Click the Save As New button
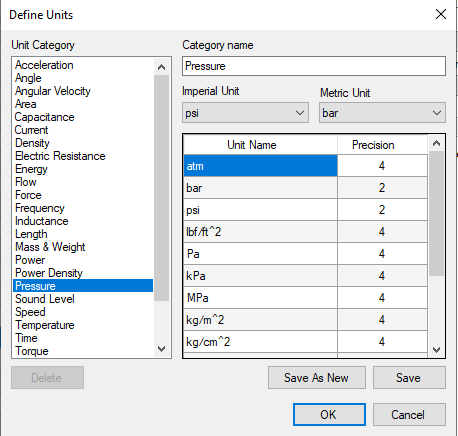The image size is (458, 436). [317, 378]
